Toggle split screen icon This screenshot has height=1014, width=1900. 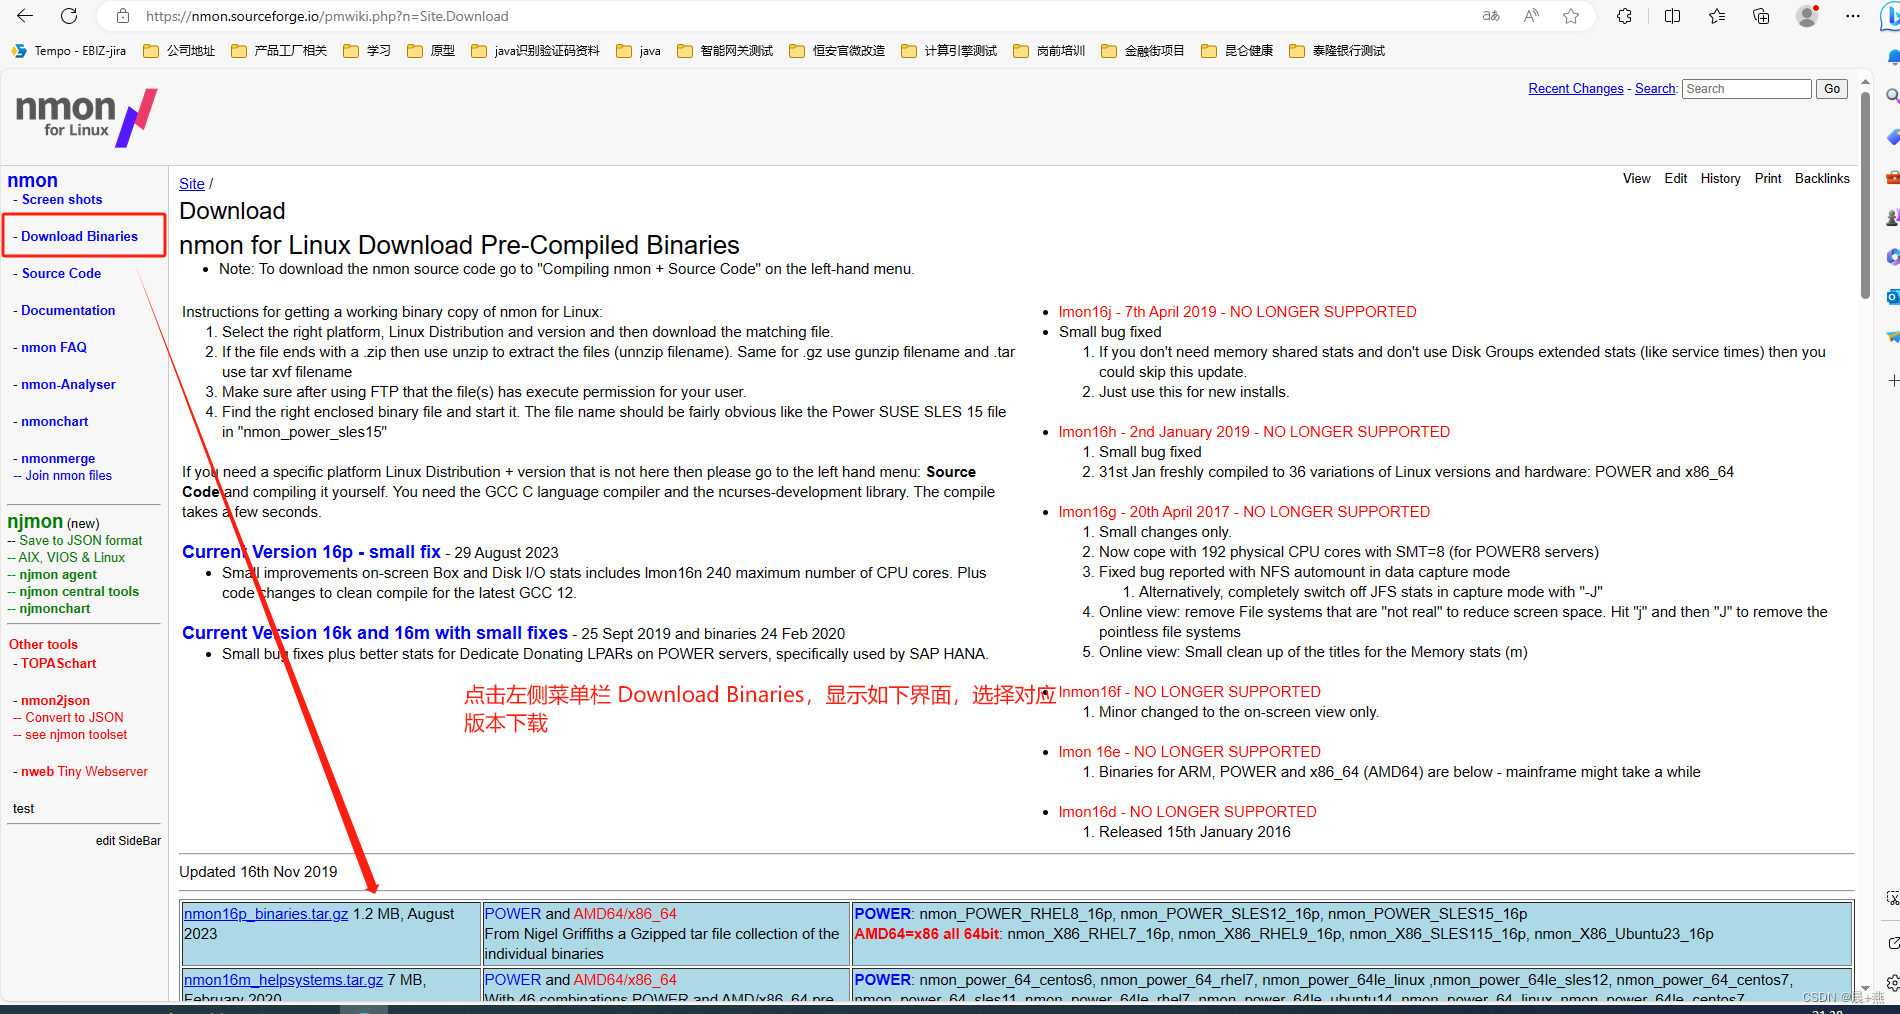[1672, 16]
